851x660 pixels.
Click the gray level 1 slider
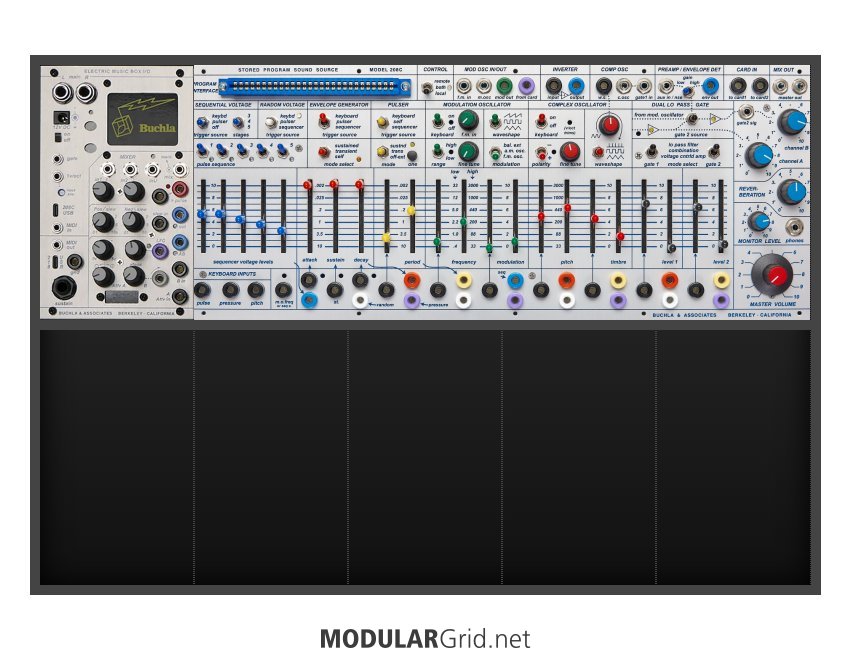[x=671, y=248]
